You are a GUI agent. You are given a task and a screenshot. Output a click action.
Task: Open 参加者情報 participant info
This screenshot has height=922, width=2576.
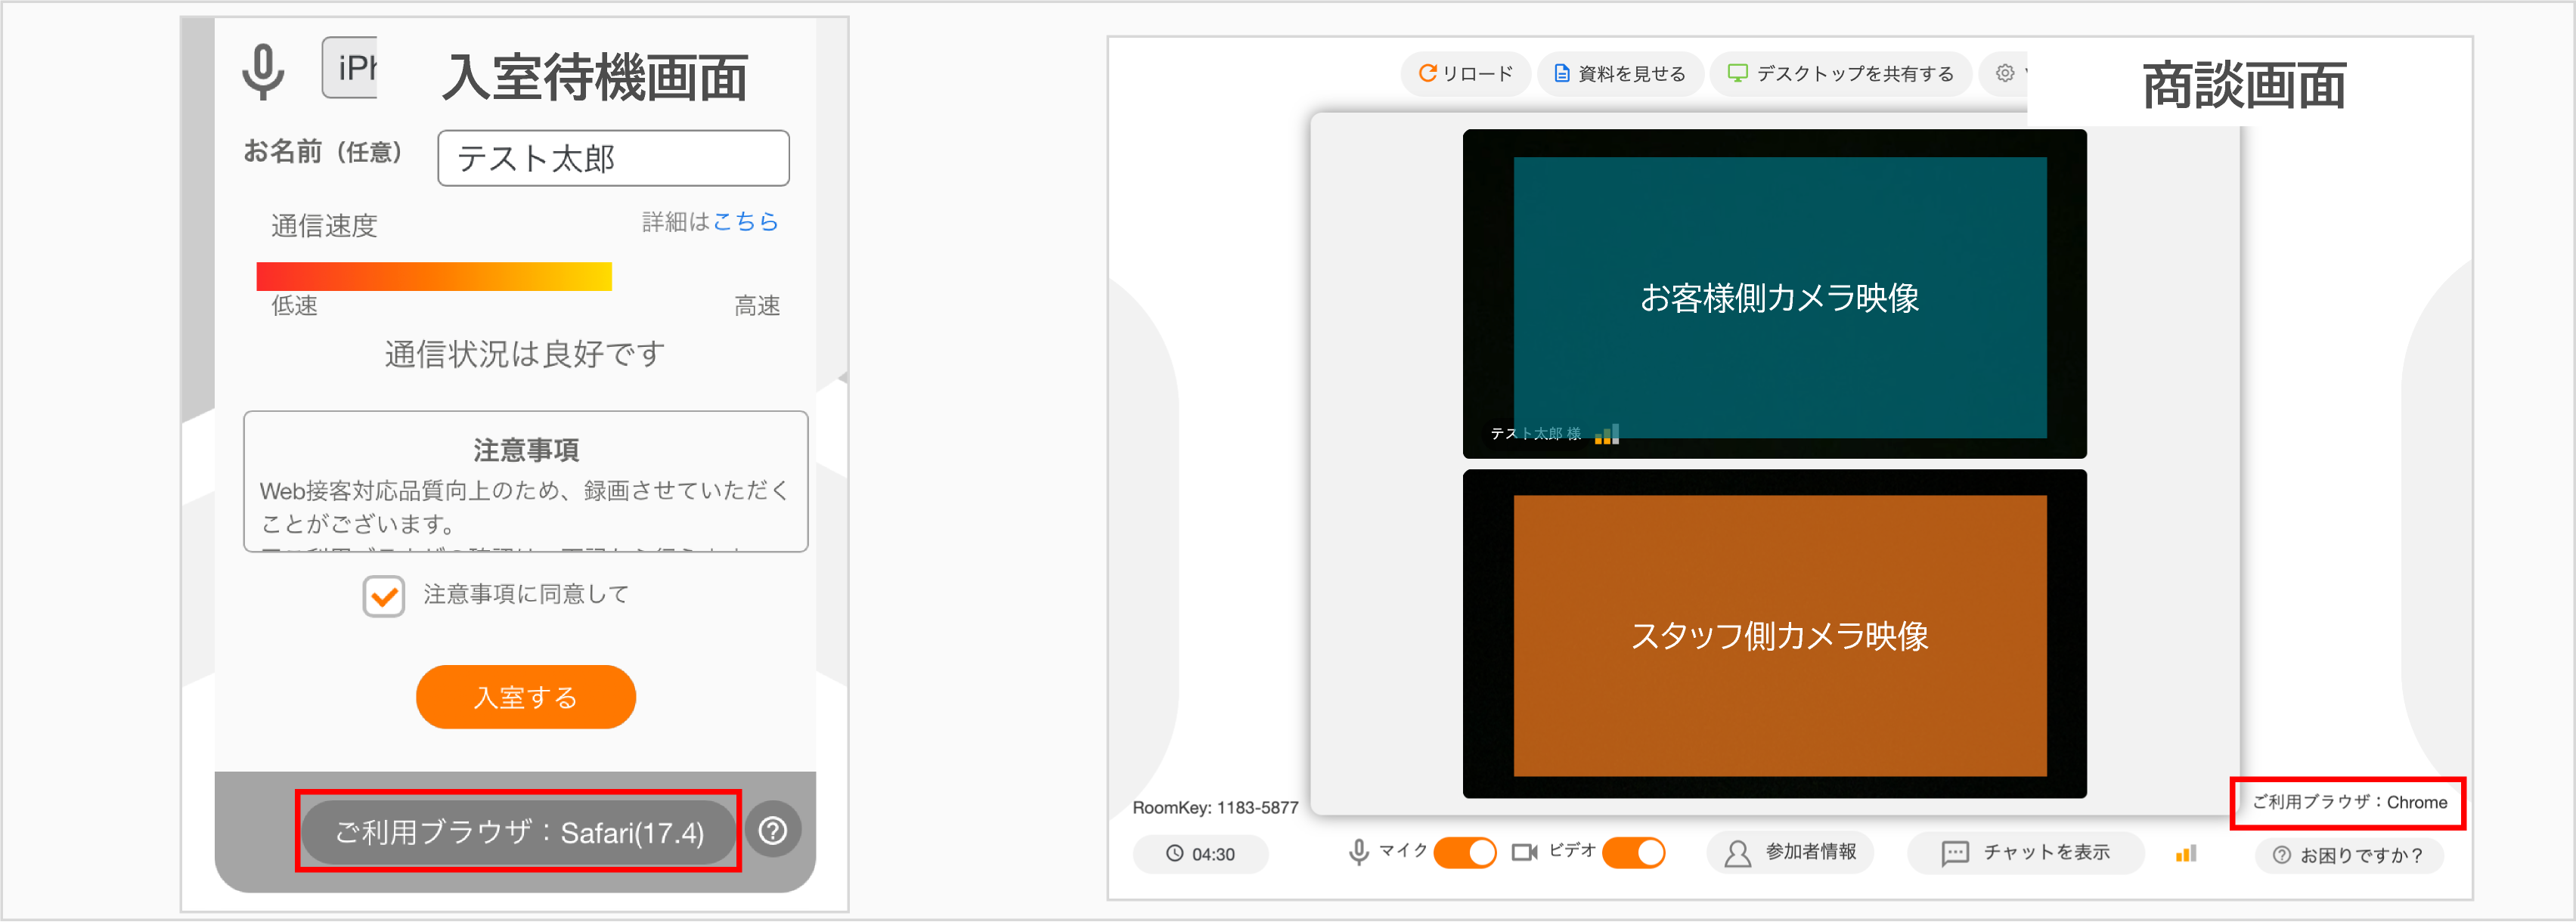point(1790,852)
